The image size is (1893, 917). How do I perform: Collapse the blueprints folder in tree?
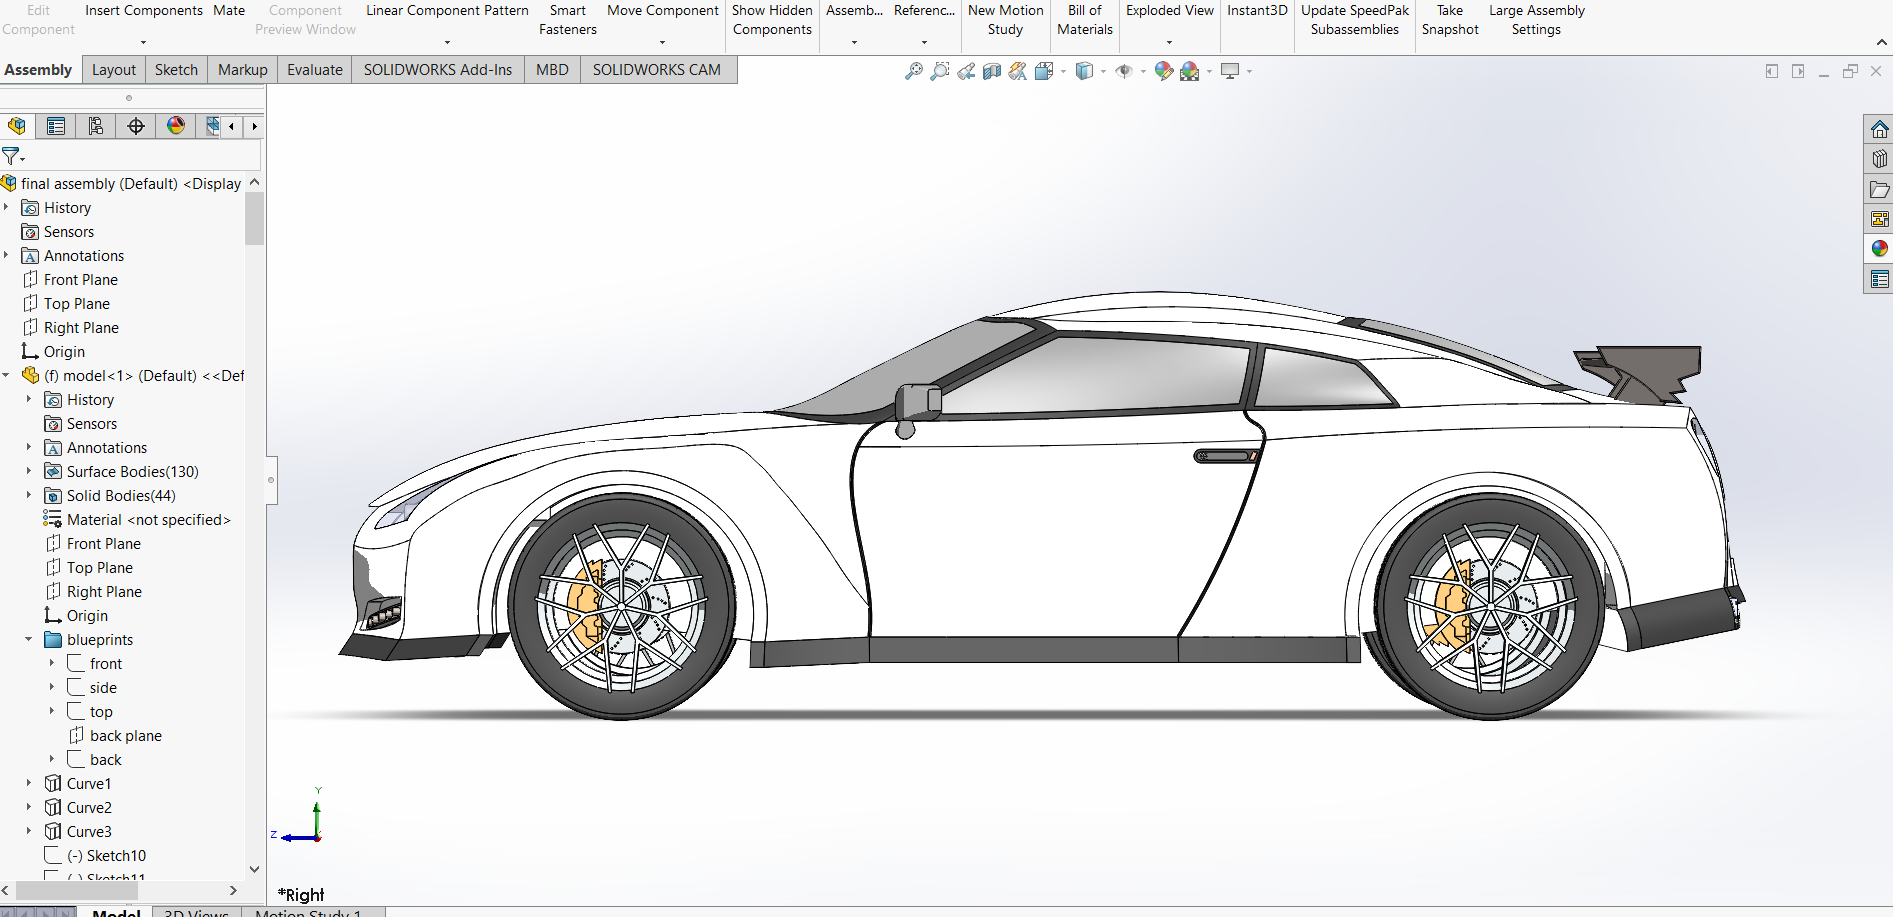(28, 640)
